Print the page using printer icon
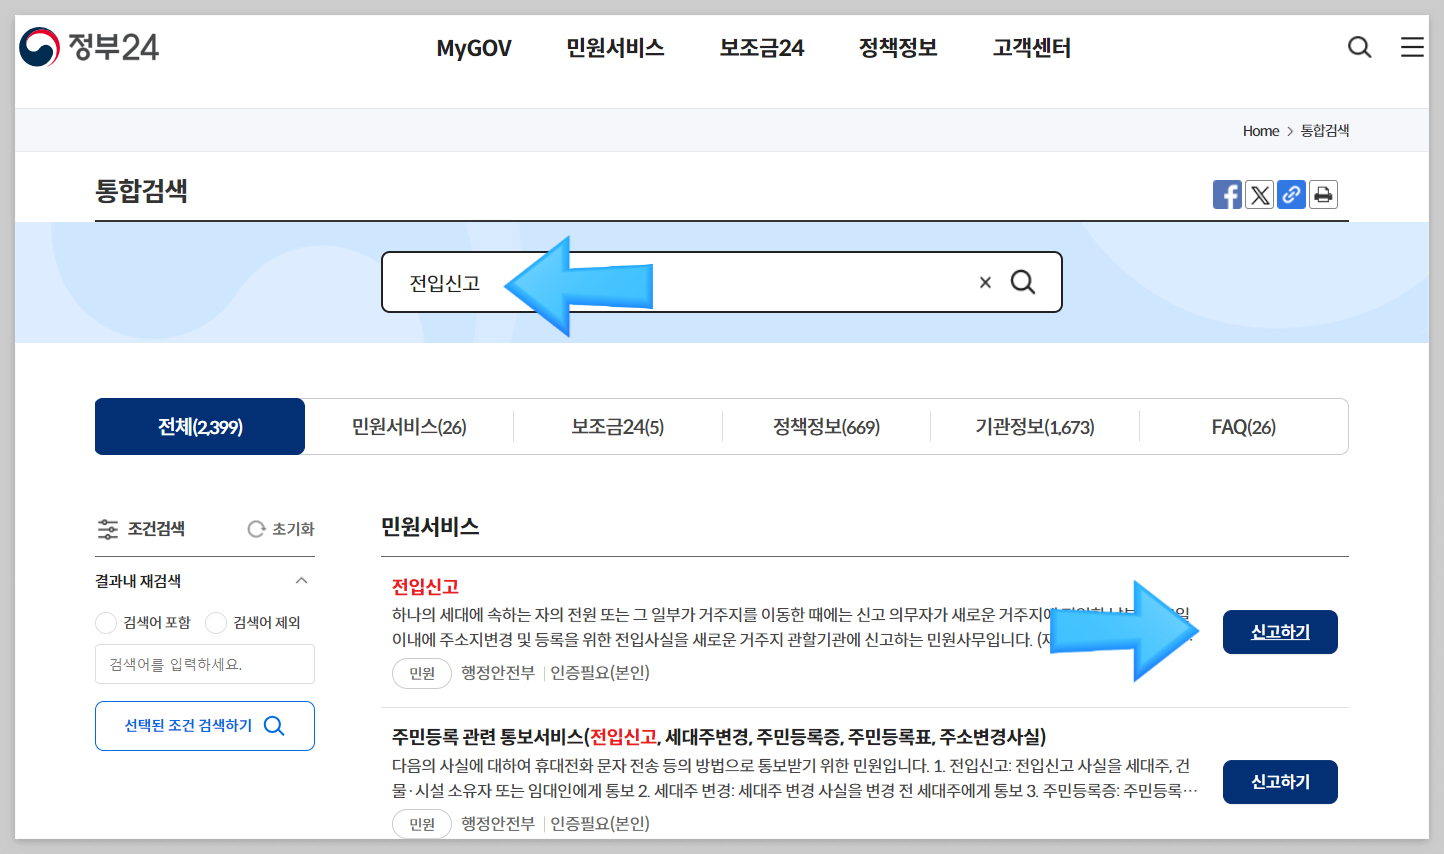1444x854 pixels. tap(1323, 194)
